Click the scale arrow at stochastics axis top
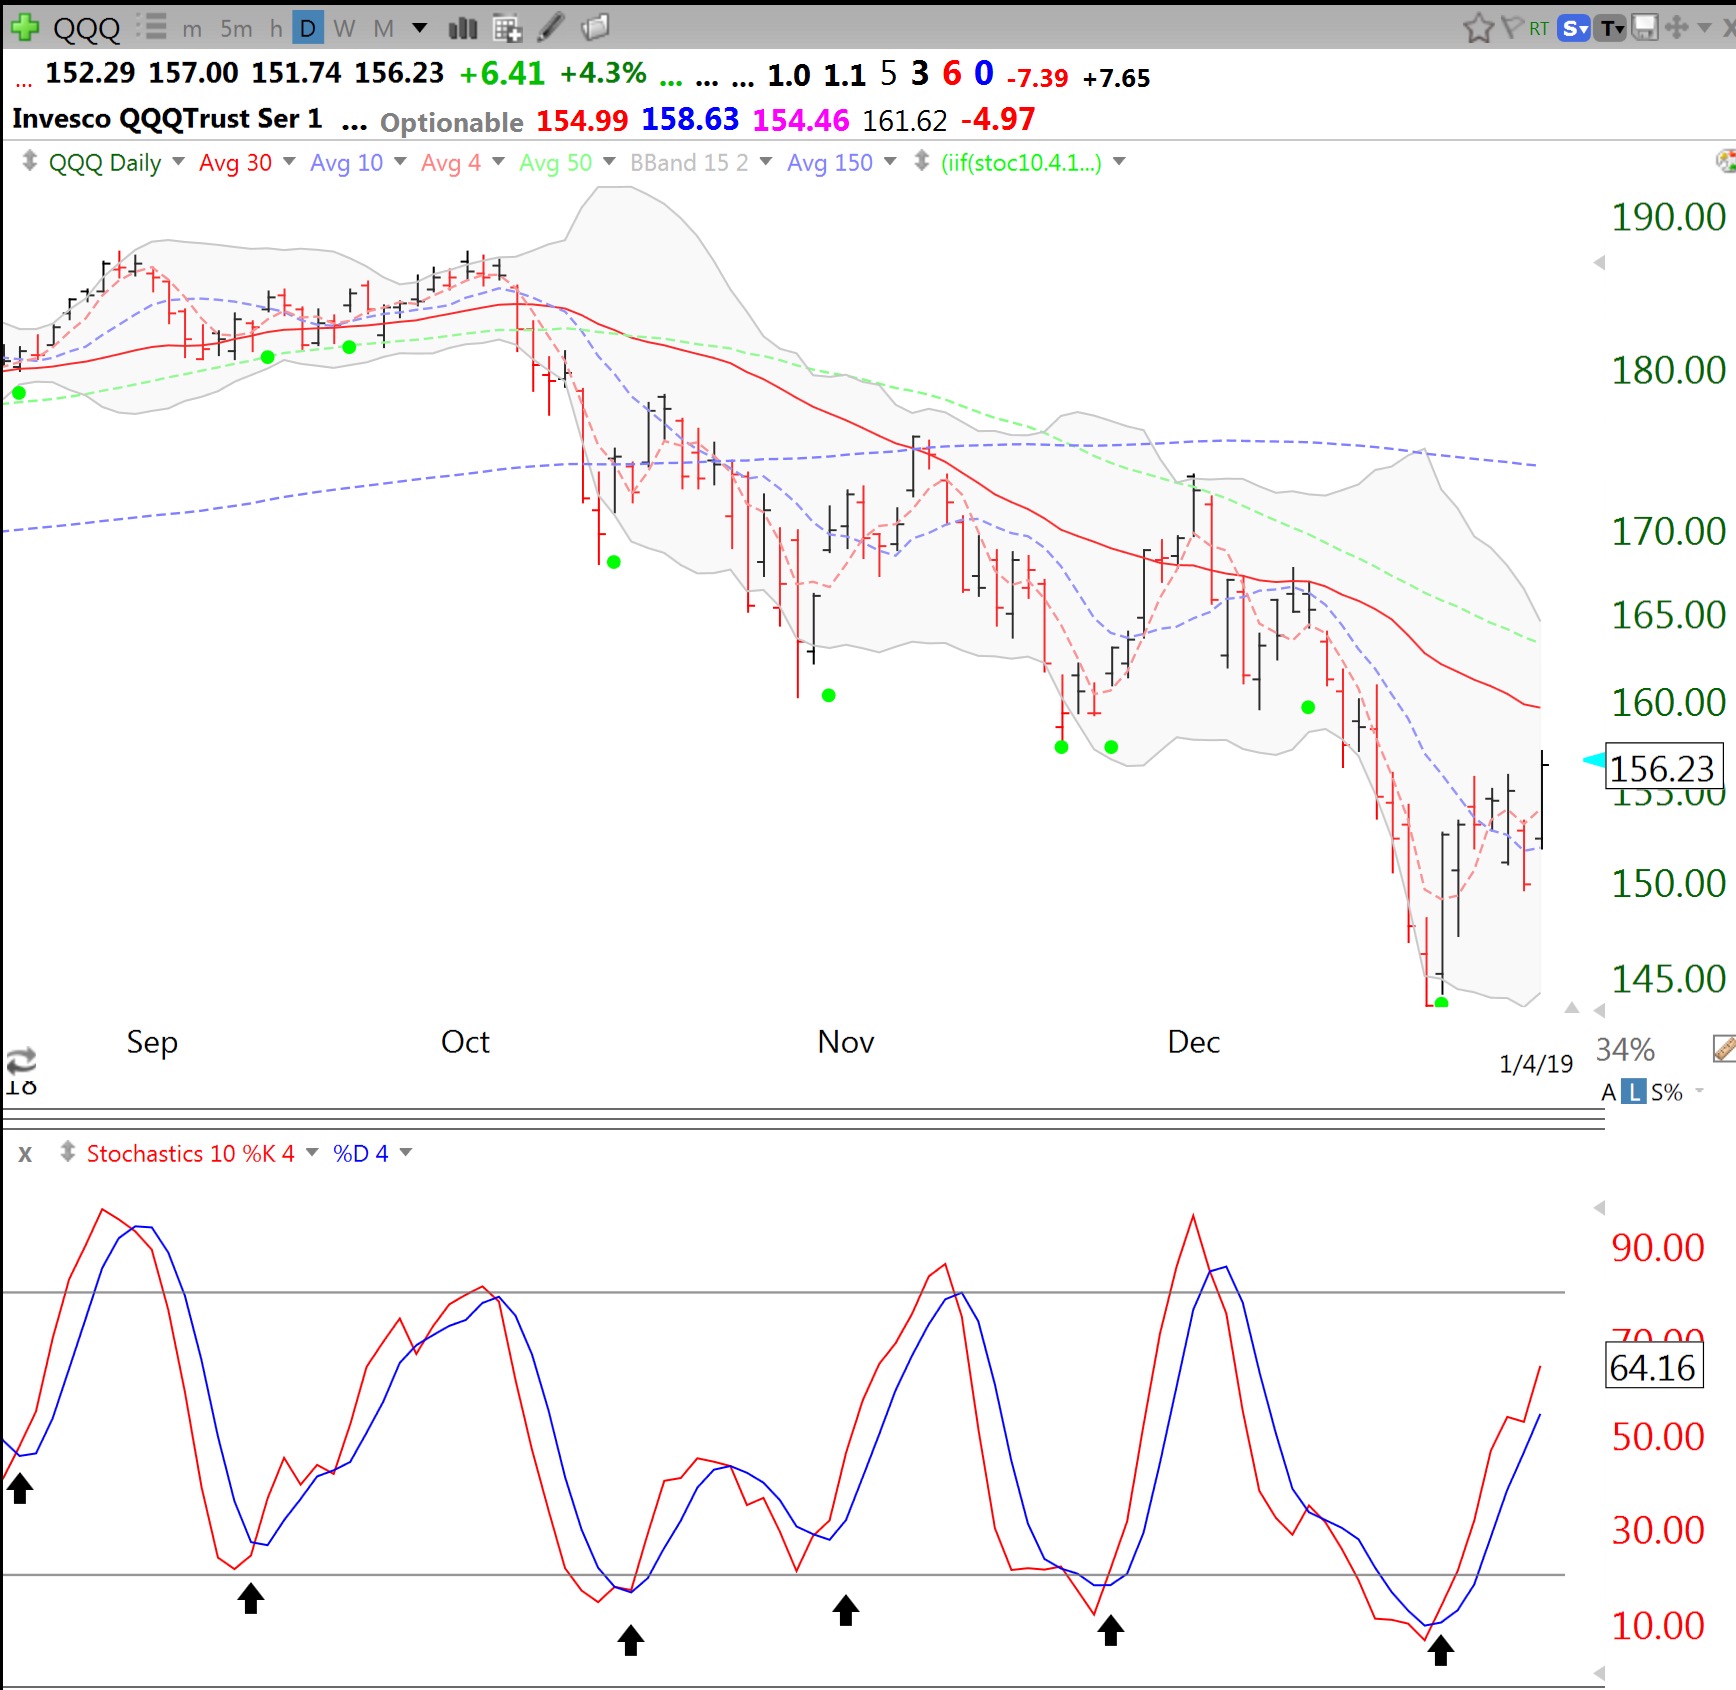This screenshot has width=1736, height=1690. [x=1599, y=1208]
